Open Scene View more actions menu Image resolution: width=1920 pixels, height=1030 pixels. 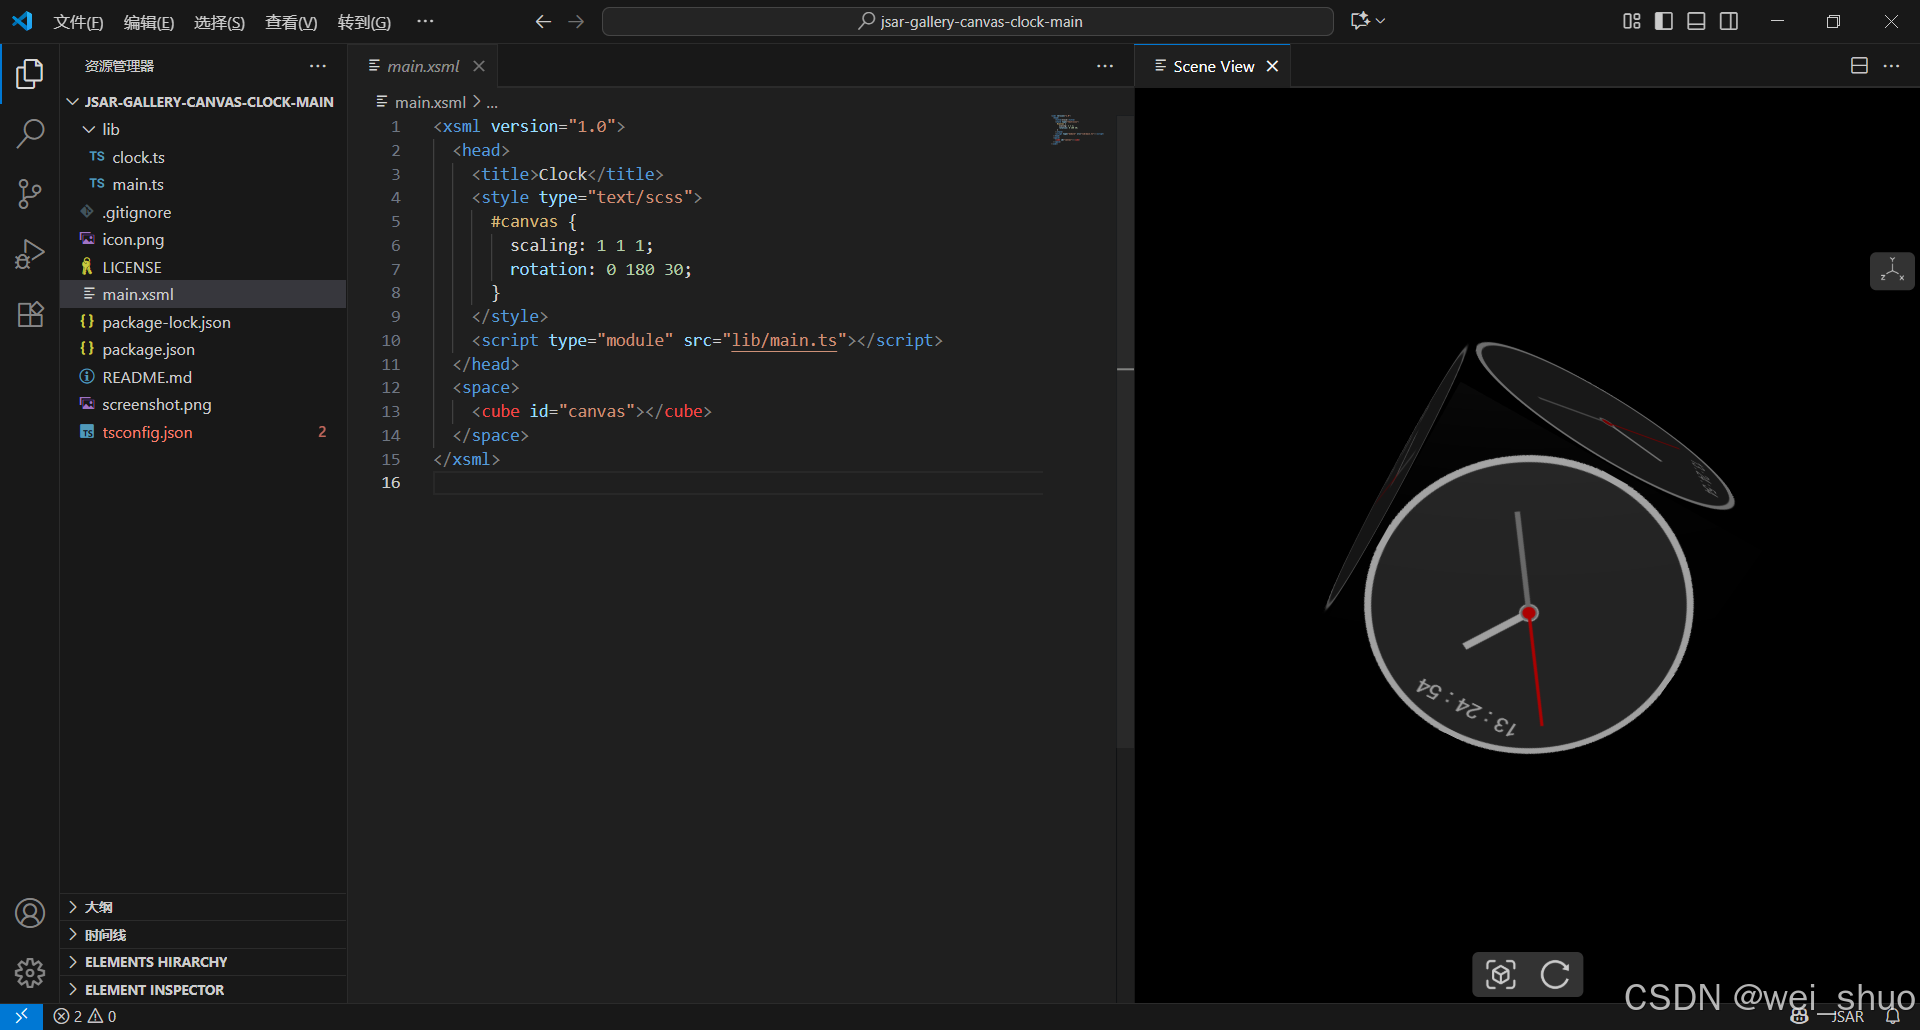(x=1891, y=66)
